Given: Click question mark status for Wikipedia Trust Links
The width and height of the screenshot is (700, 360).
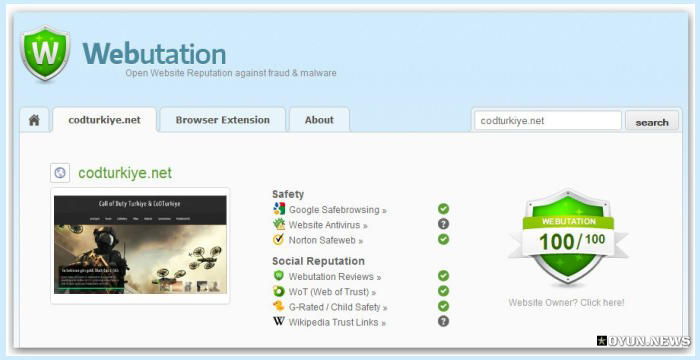Looking at the screenshot, I should 443,321.
